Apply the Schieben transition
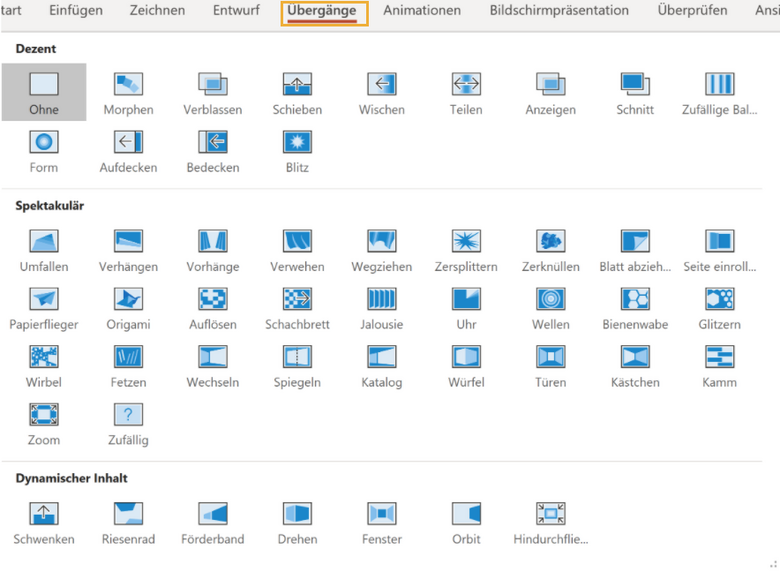 pyautogui.click(x=297, y=92)
